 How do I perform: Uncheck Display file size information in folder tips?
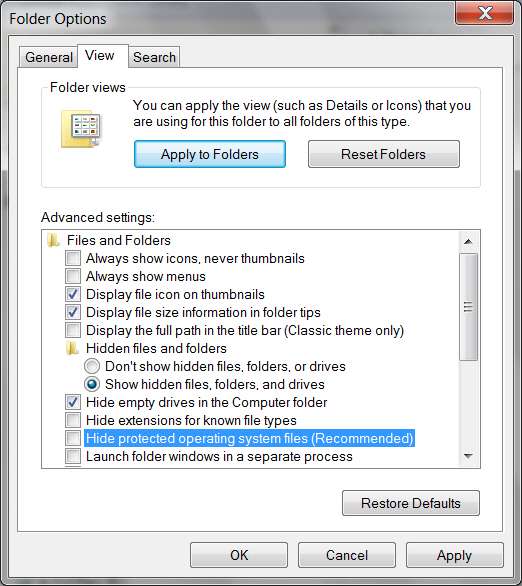(x=72, y=312)
